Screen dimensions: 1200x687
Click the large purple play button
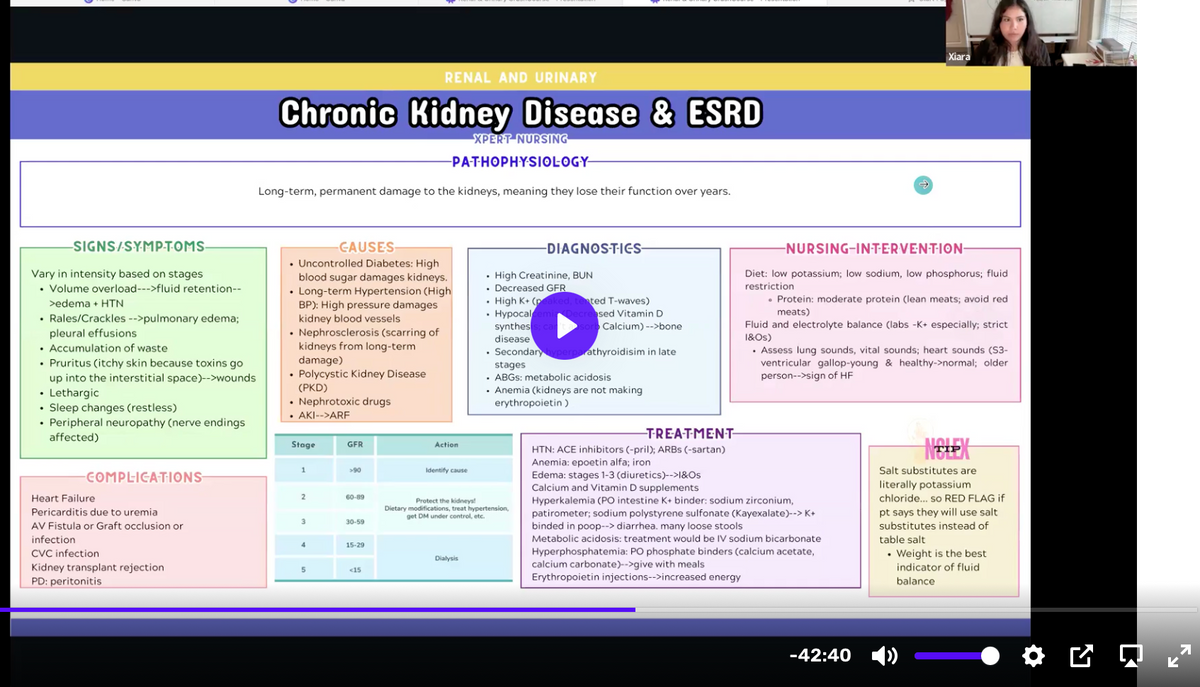(565, 326)
